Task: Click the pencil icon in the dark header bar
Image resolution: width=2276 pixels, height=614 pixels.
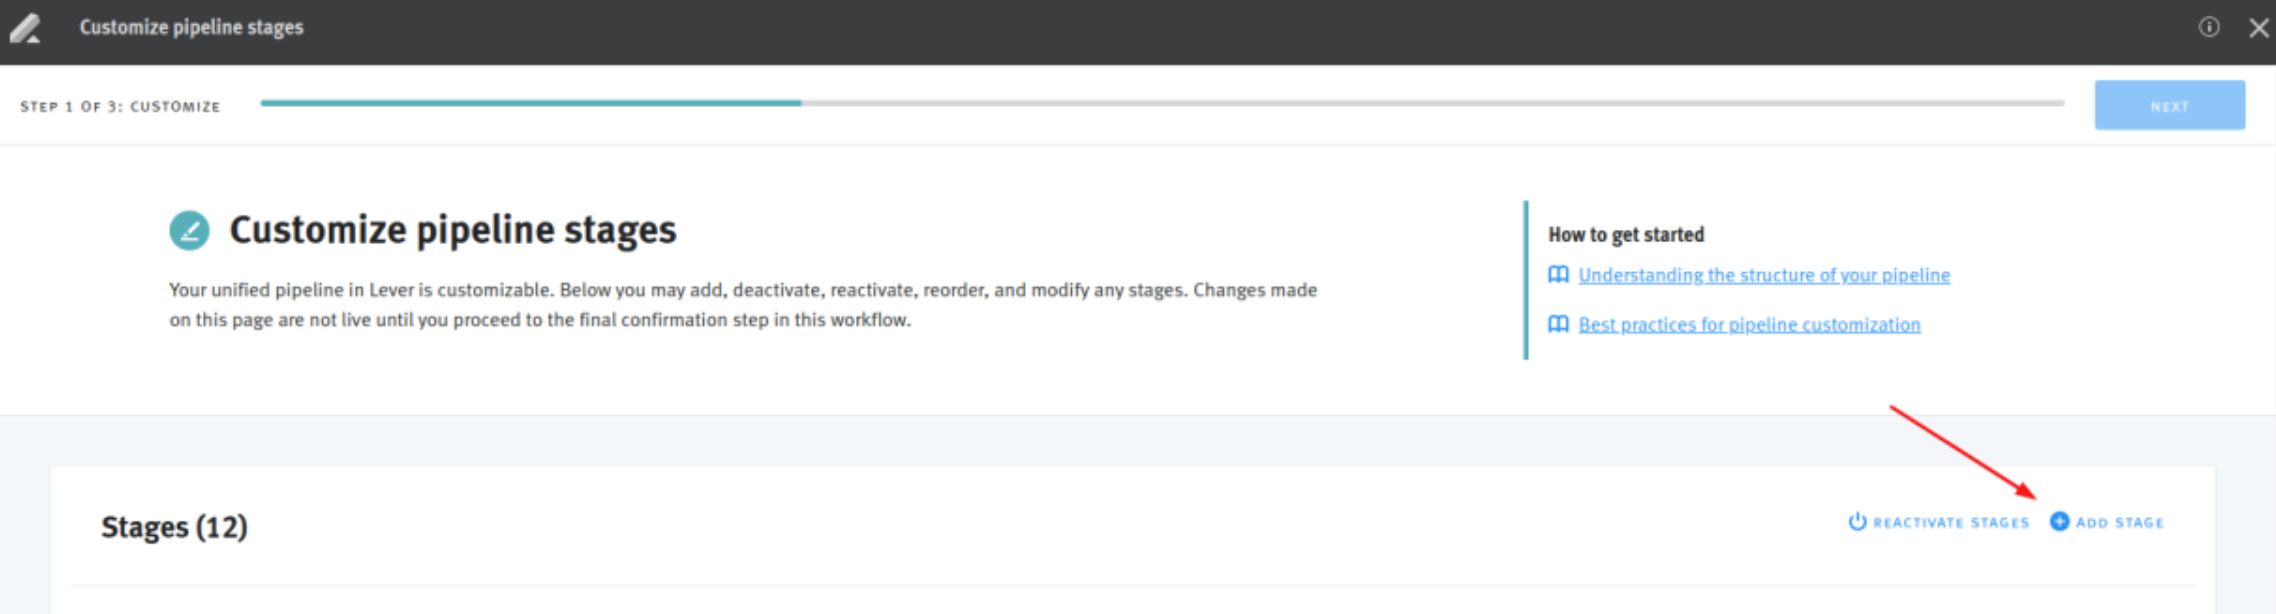Action: pyautogui.click(x=27, y=27)
